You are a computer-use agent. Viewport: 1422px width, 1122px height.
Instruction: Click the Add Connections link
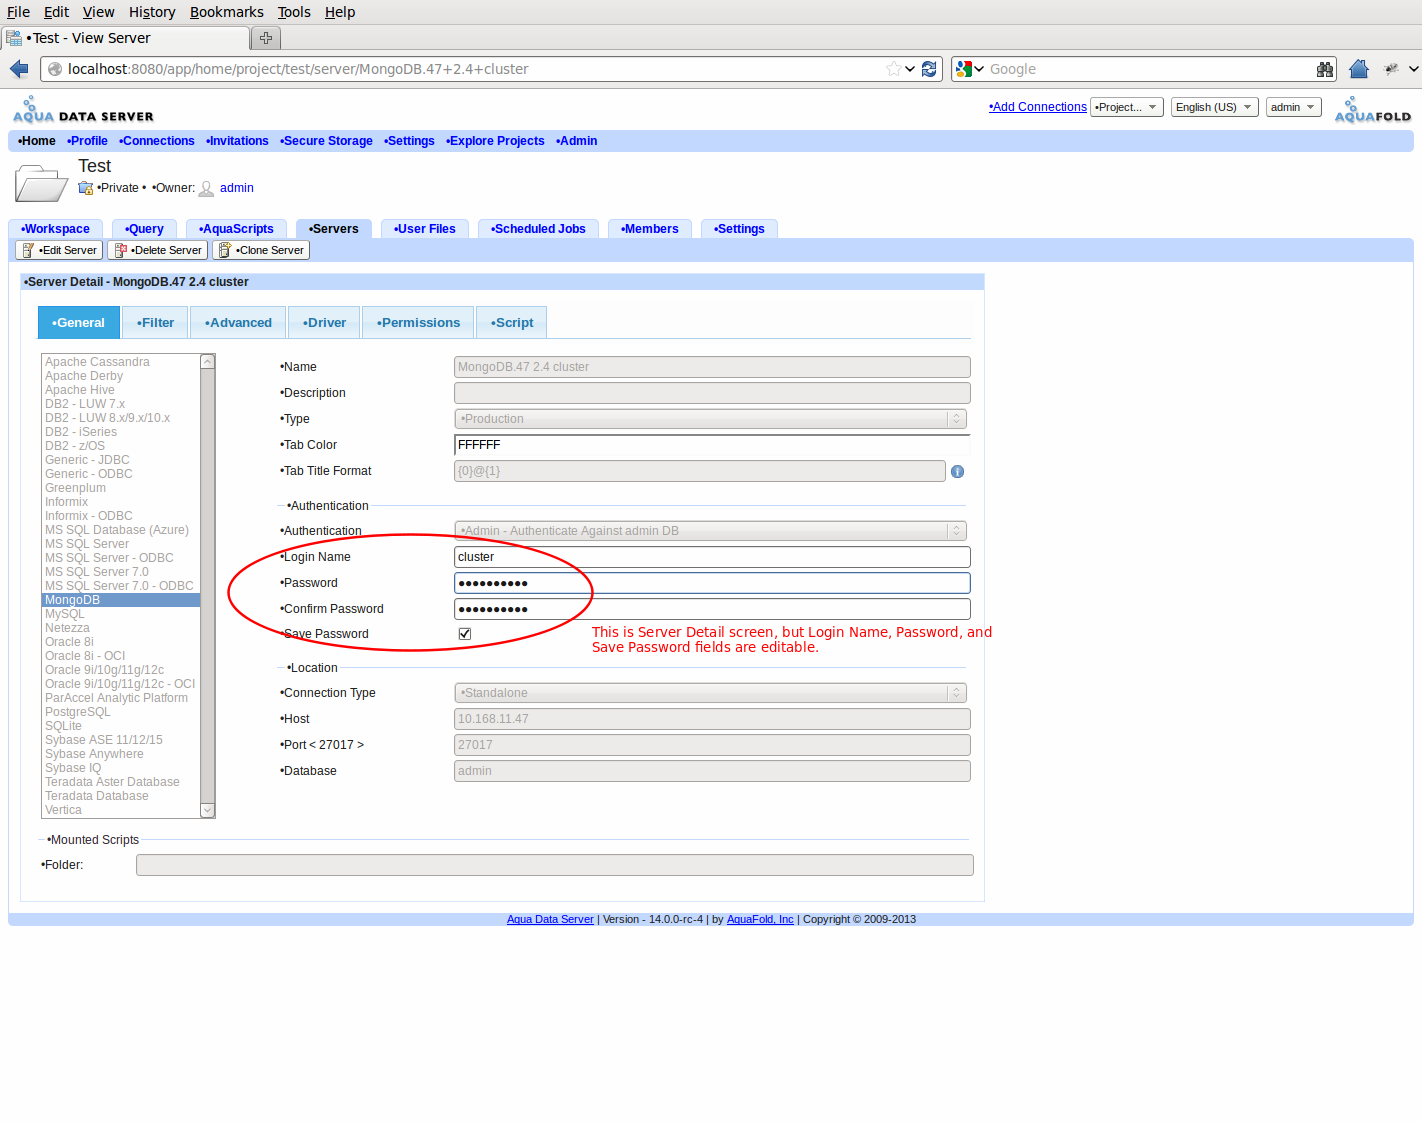coord(1038,107)
